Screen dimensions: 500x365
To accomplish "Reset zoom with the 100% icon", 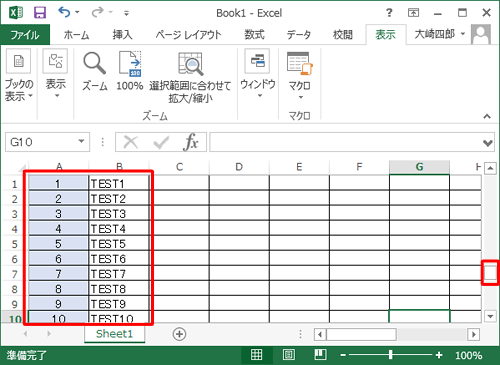I will (x=130, y=71).
